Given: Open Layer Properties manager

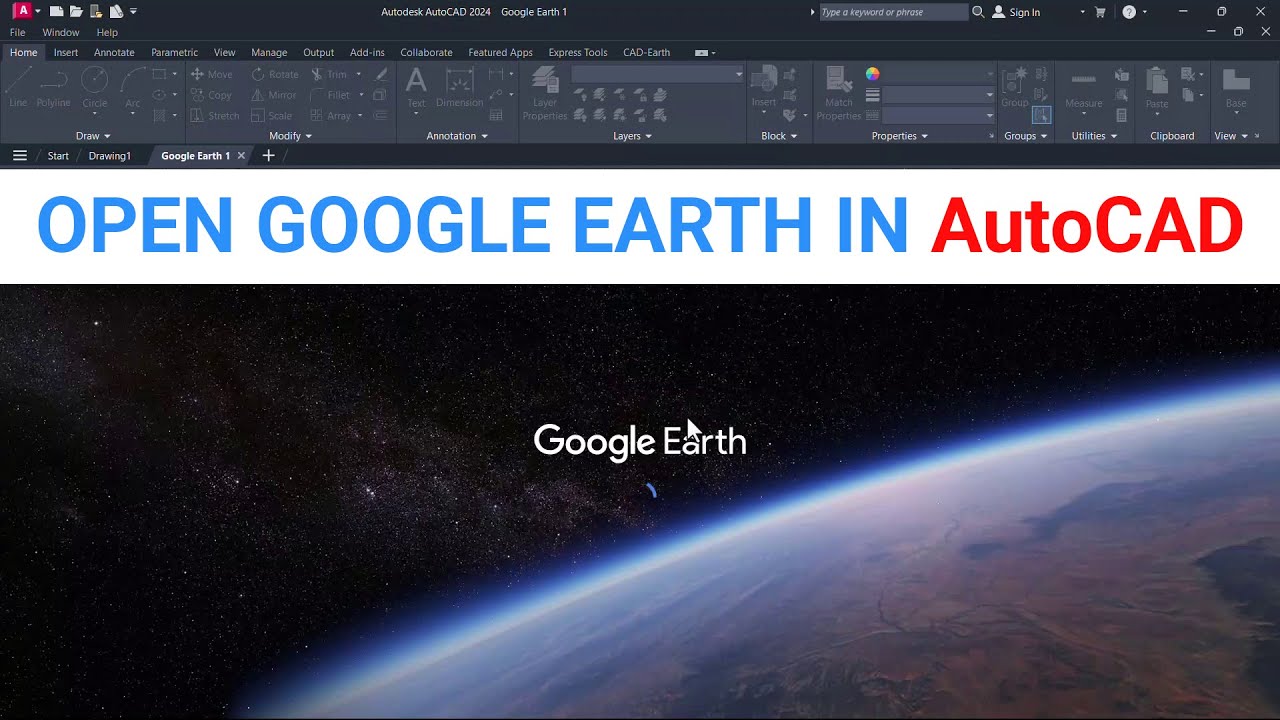Looking at the screenshot, I should [x=545, y=93].
